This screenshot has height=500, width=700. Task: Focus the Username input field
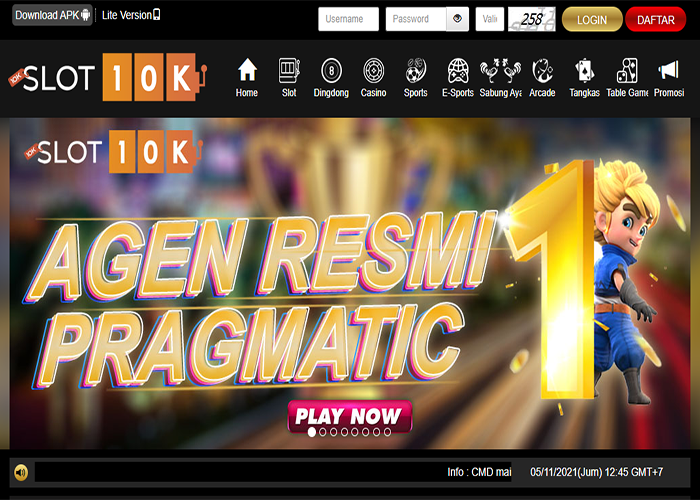pyautogui.click(x=348, y=19)
